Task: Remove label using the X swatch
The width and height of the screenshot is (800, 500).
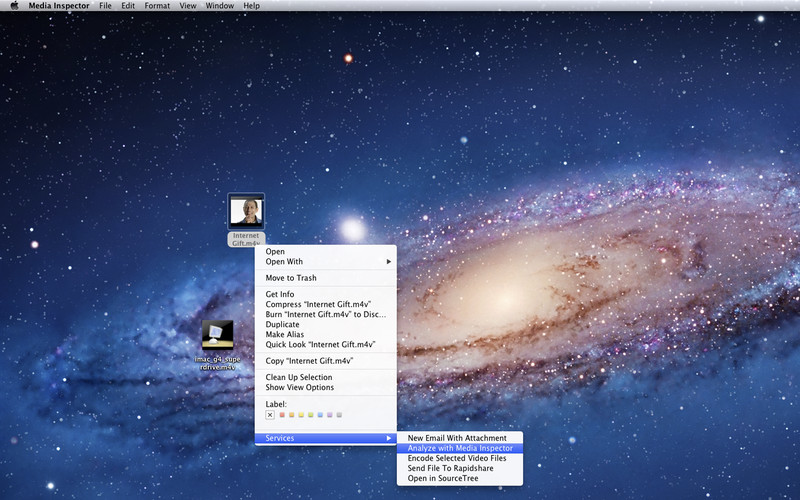Action: pos(270,415)
